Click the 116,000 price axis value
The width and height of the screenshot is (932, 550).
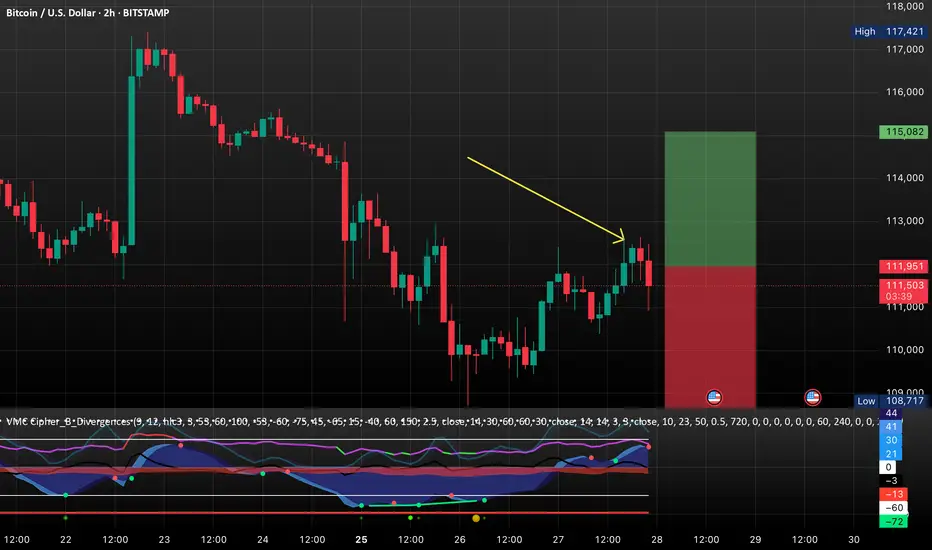click(905, 92)
